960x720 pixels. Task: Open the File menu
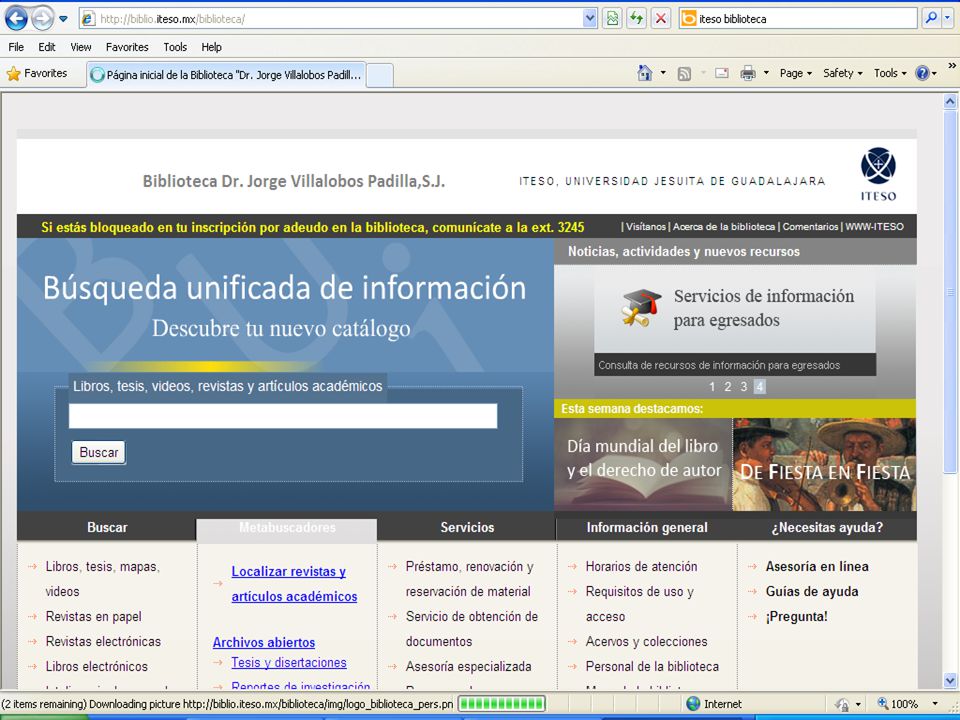pos(16,47)
